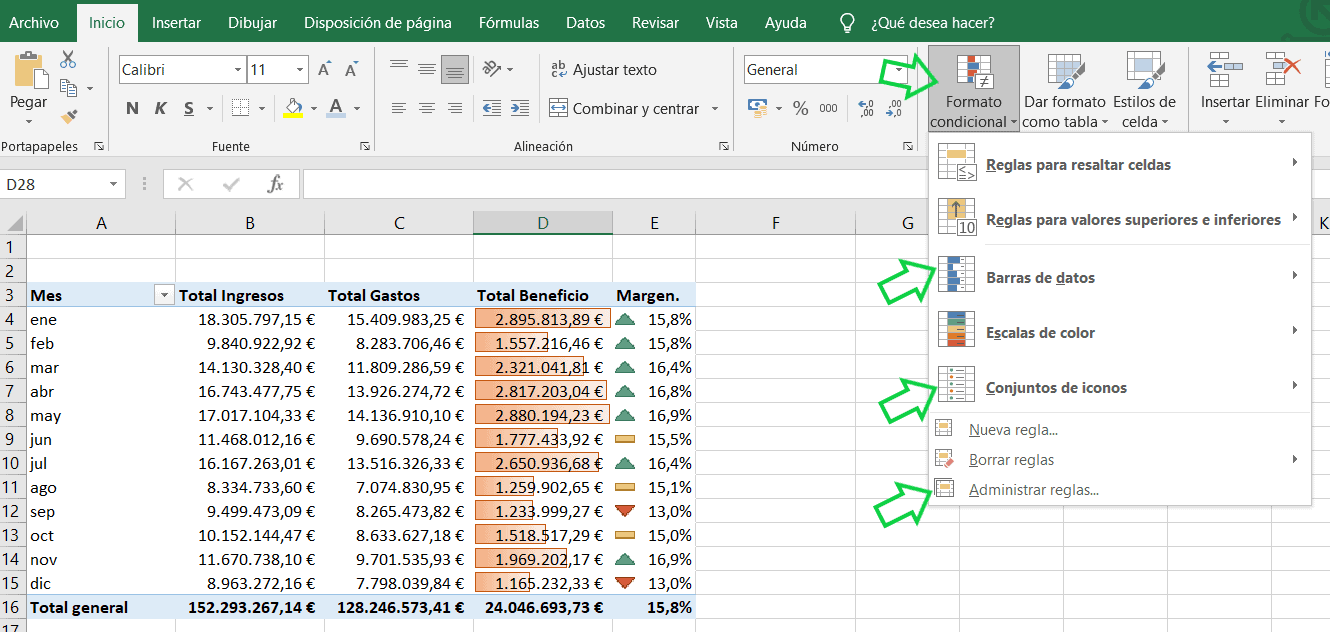This screenshot has width=1330, height=632.
Task: Select column D header
Action: [543, 223]
